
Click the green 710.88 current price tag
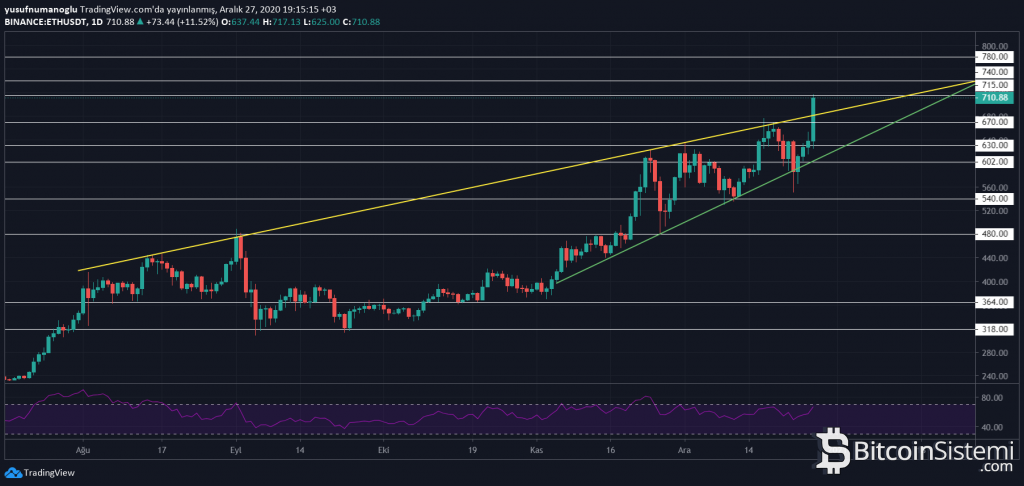point(994,97)
